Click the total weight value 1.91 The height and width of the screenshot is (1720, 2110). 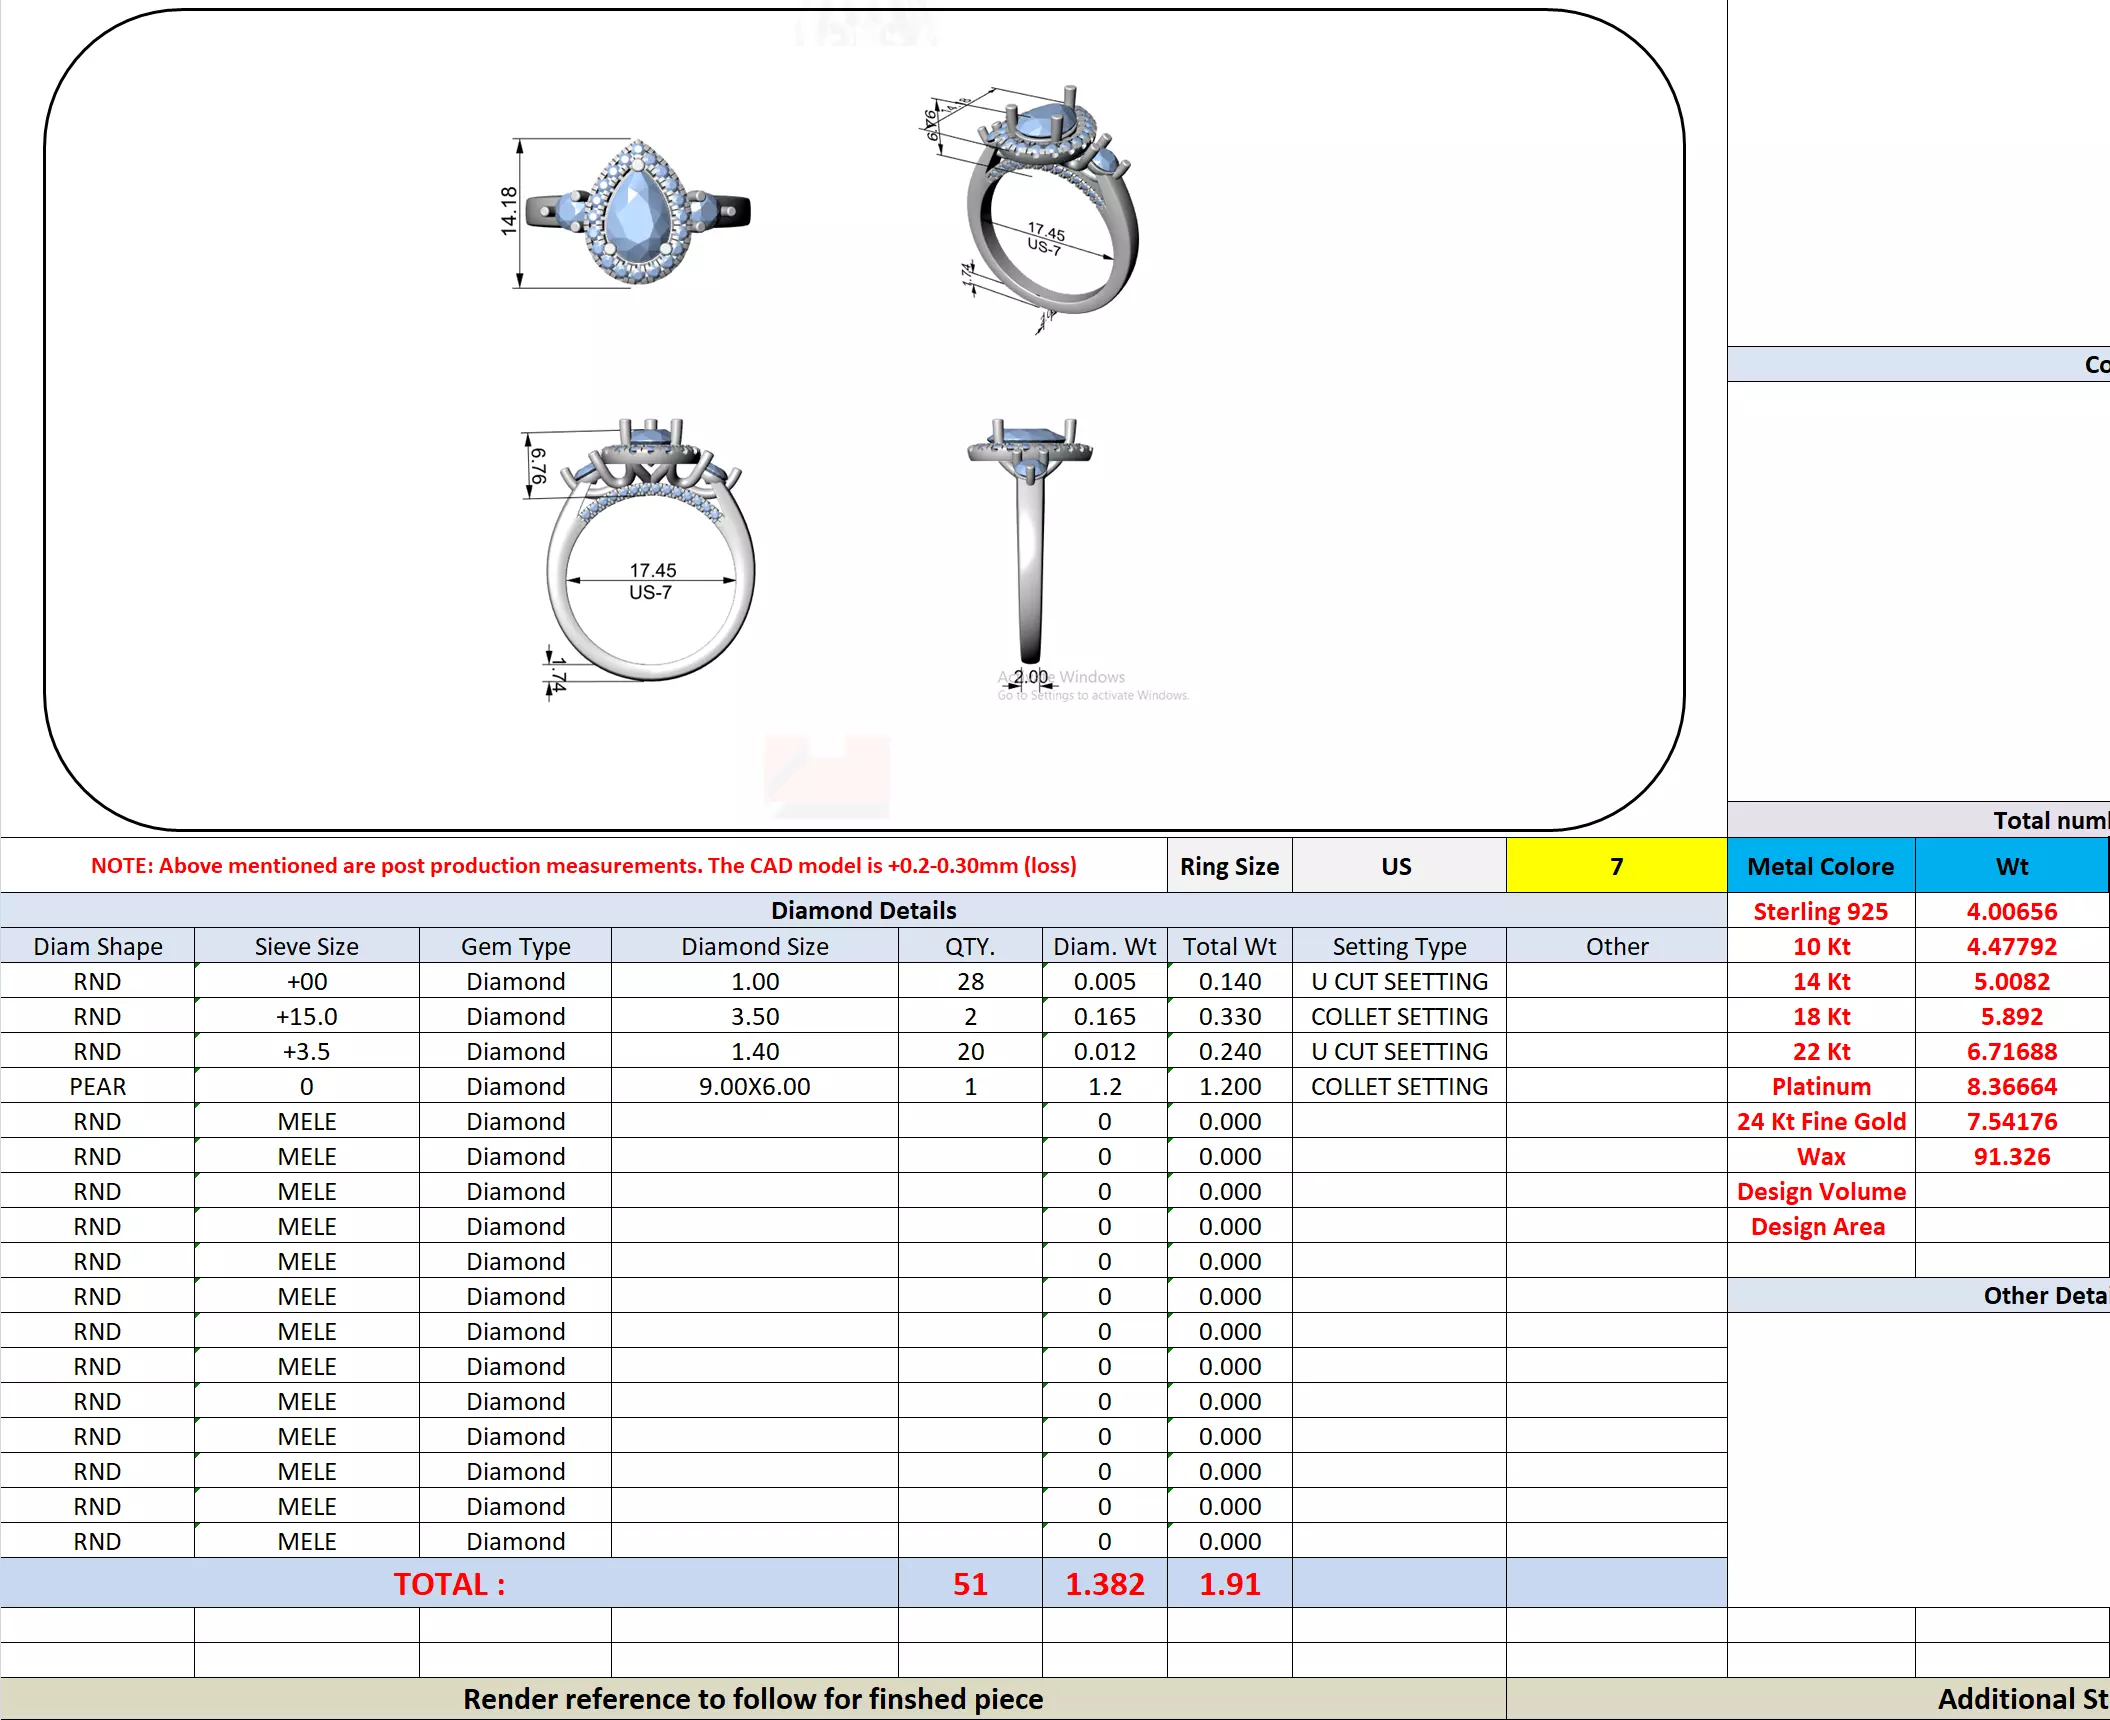coord(1229,1584)
